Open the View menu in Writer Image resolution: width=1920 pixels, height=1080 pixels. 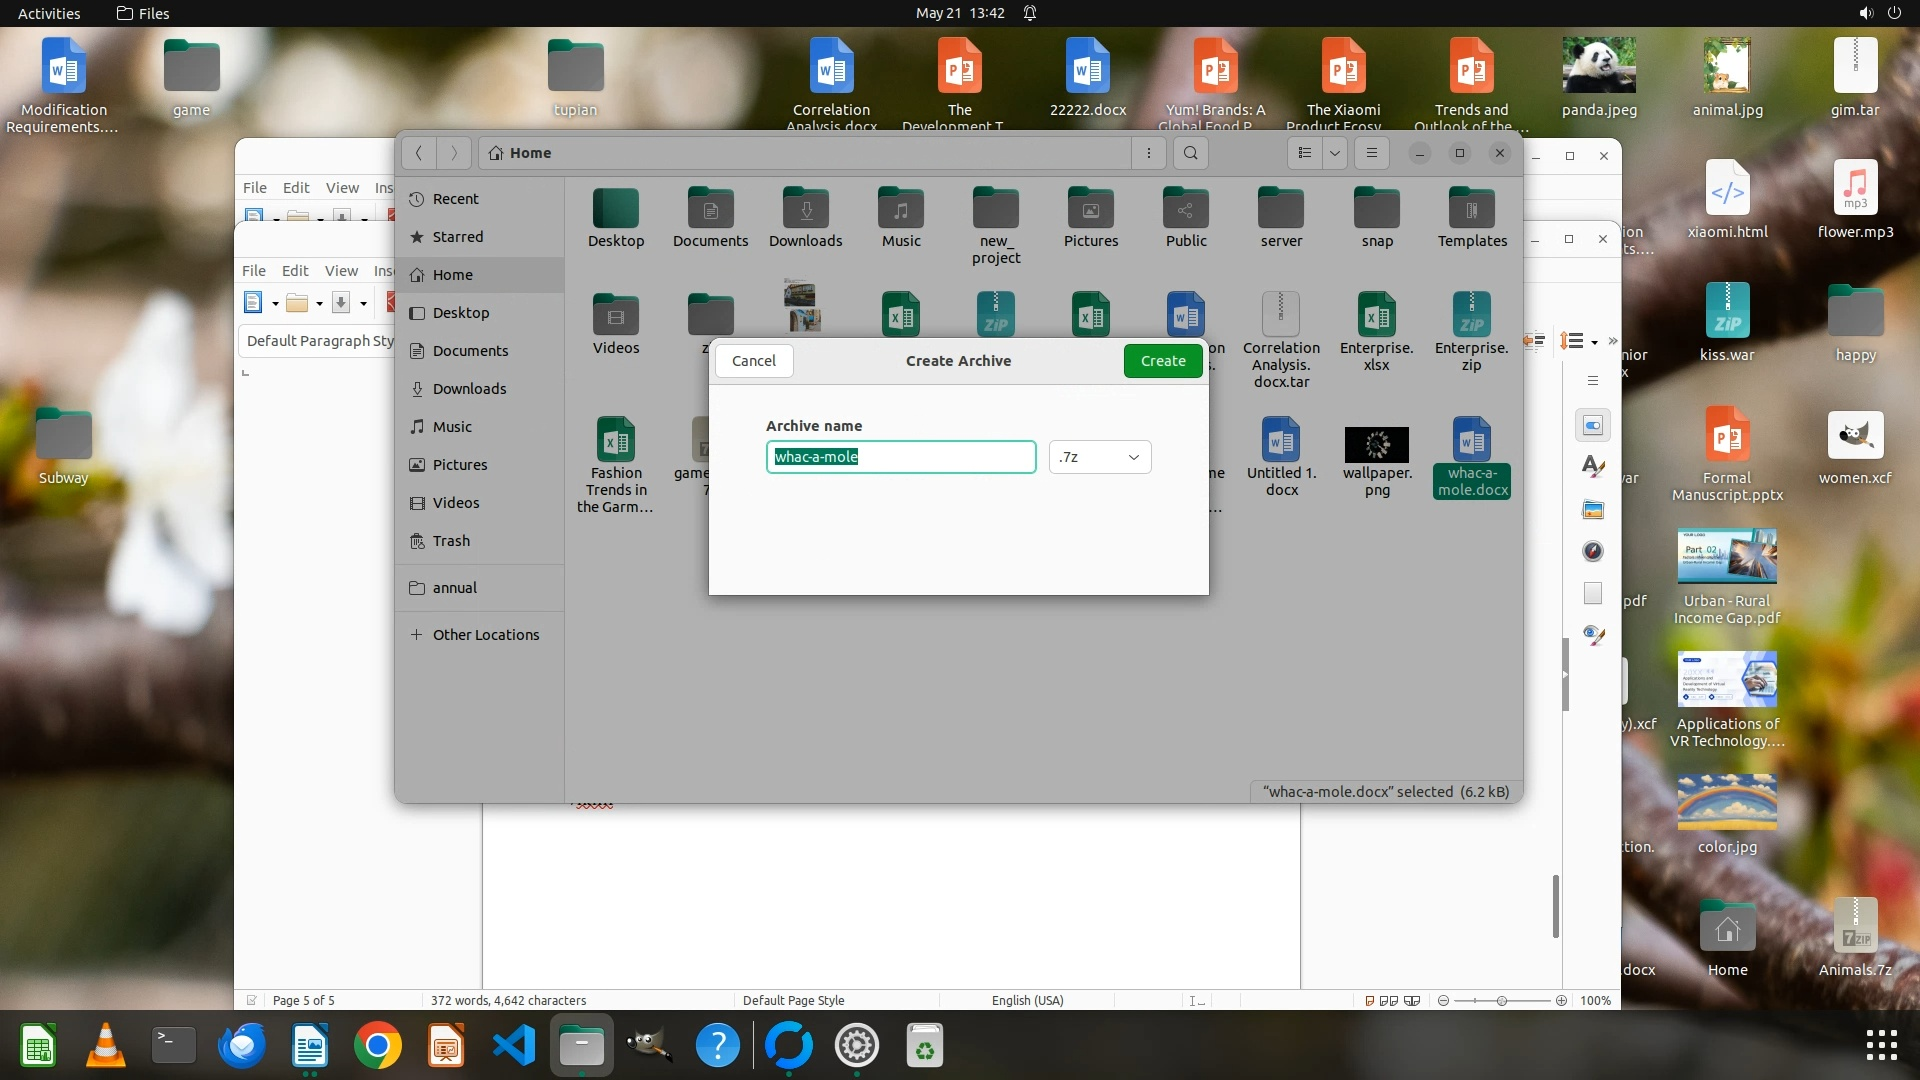point(341,270)
